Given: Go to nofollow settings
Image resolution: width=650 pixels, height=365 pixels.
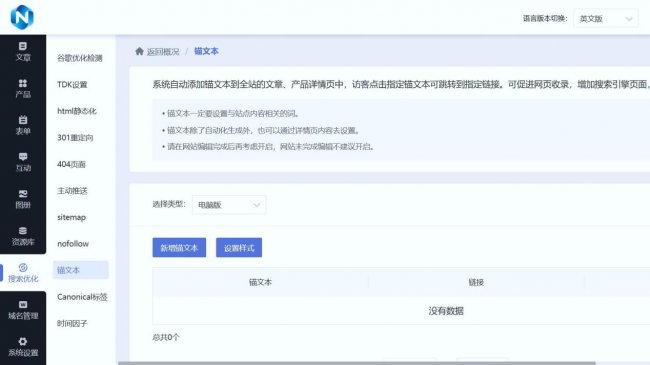Looking at the screenshot, I should (x=73, y=244).
